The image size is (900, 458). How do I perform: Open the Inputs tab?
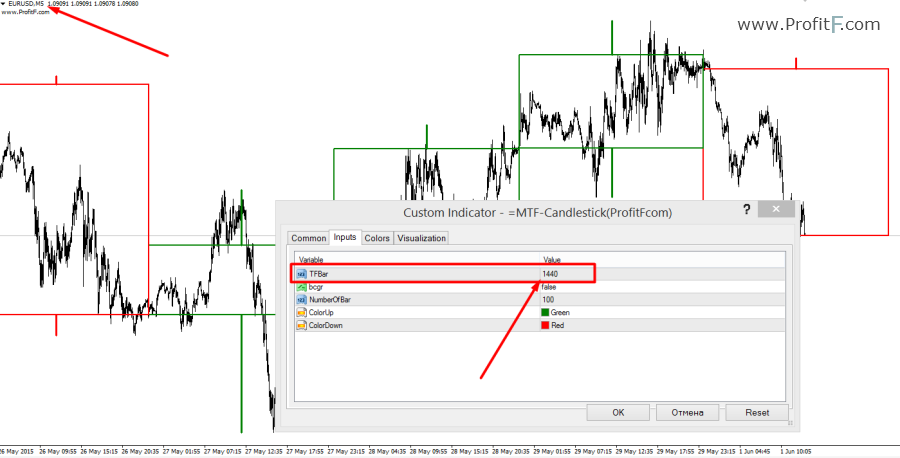(345, 237)
